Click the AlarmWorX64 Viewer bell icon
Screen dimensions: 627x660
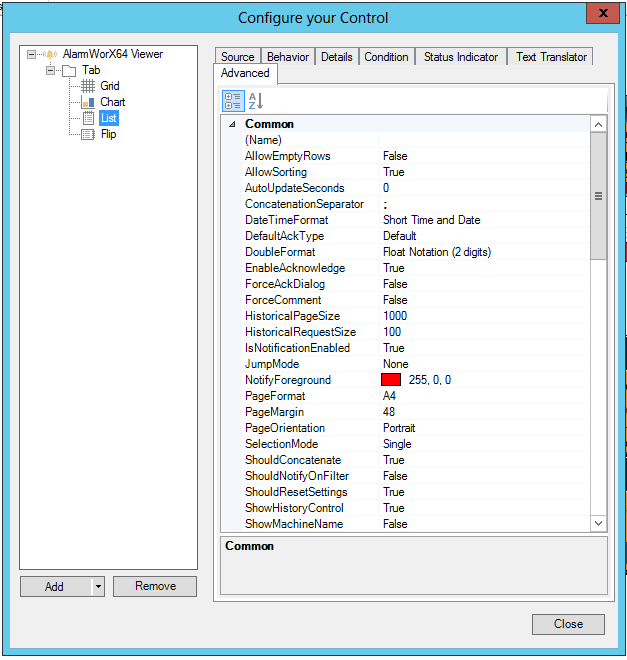[x=50, y=54]
